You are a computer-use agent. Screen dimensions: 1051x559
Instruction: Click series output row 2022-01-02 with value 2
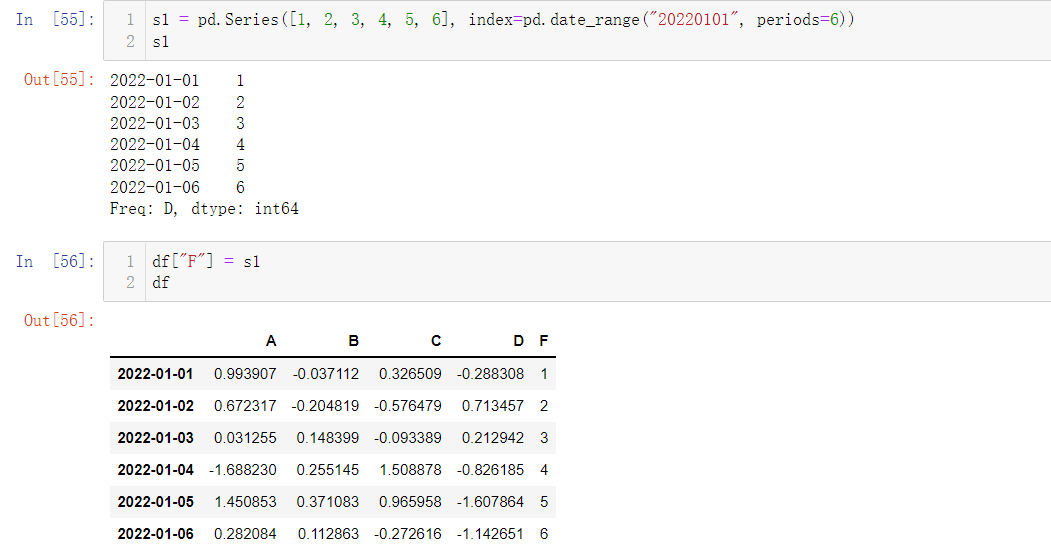point(177,102)
